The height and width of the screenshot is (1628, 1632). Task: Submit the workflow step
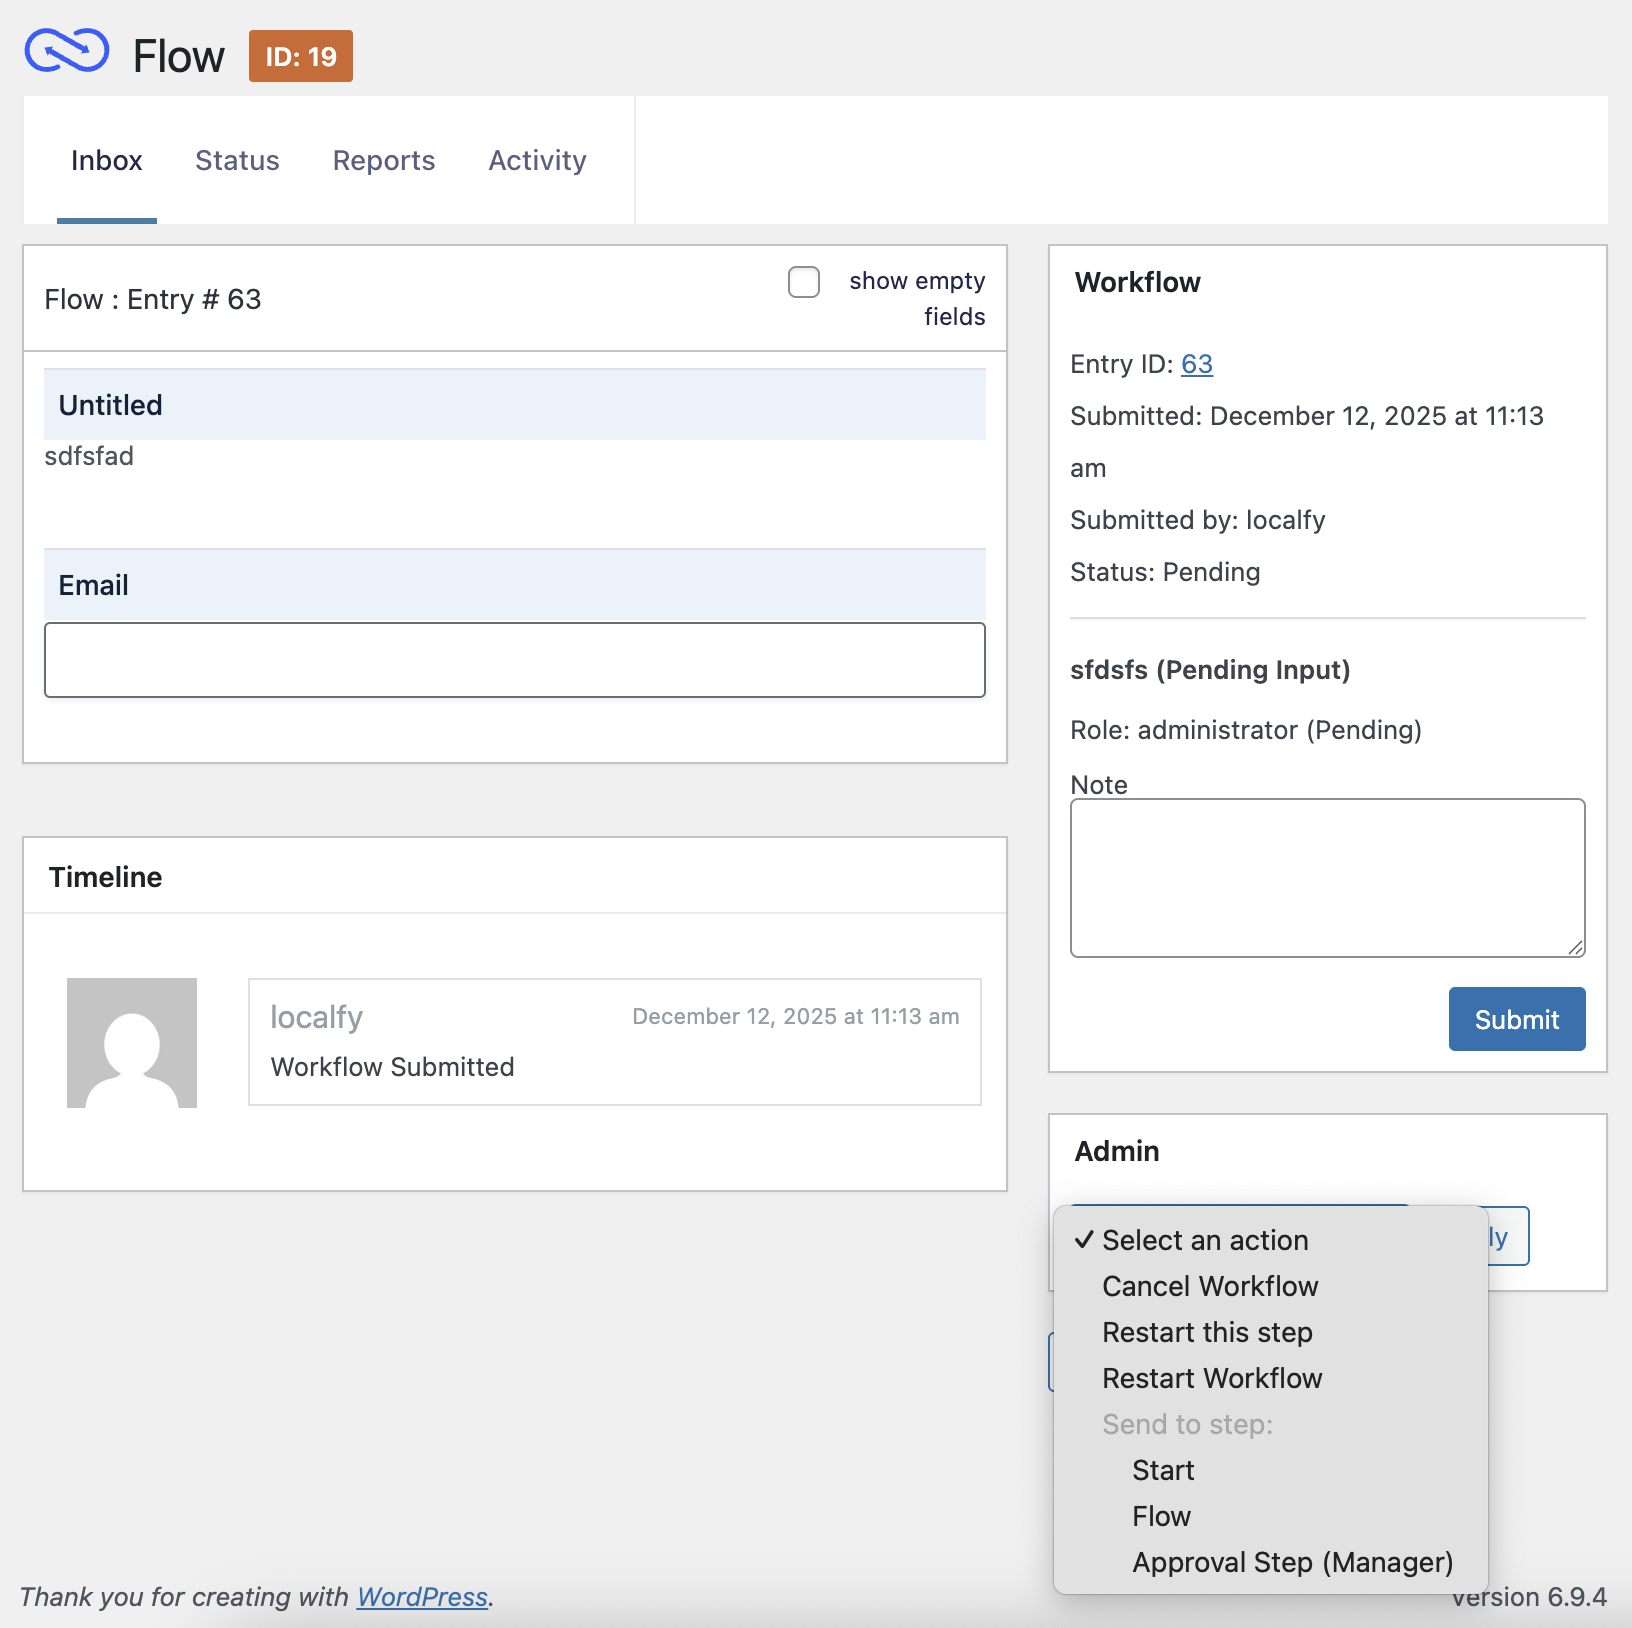pyautogui.click(x=1517, y=1019)
